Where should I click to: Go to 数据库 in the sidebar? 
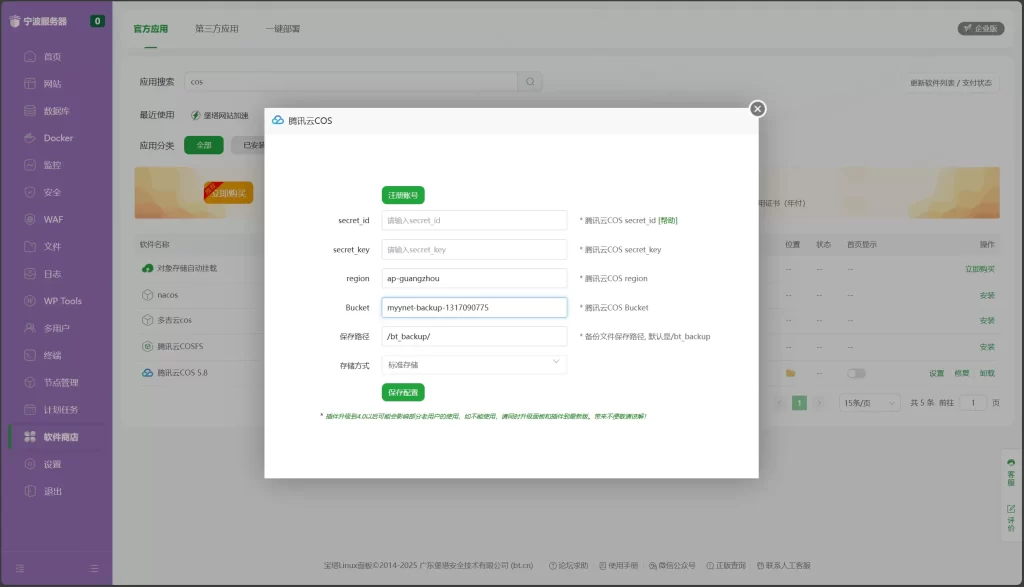click(56, 111)
